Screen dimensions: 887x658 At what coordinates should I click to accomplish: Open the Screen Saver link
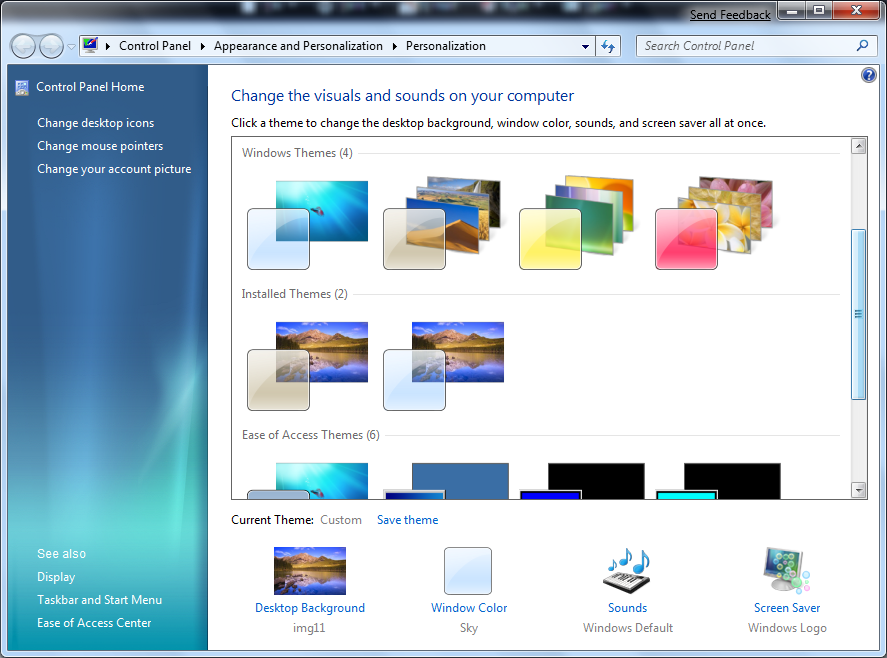coord(787,608)
